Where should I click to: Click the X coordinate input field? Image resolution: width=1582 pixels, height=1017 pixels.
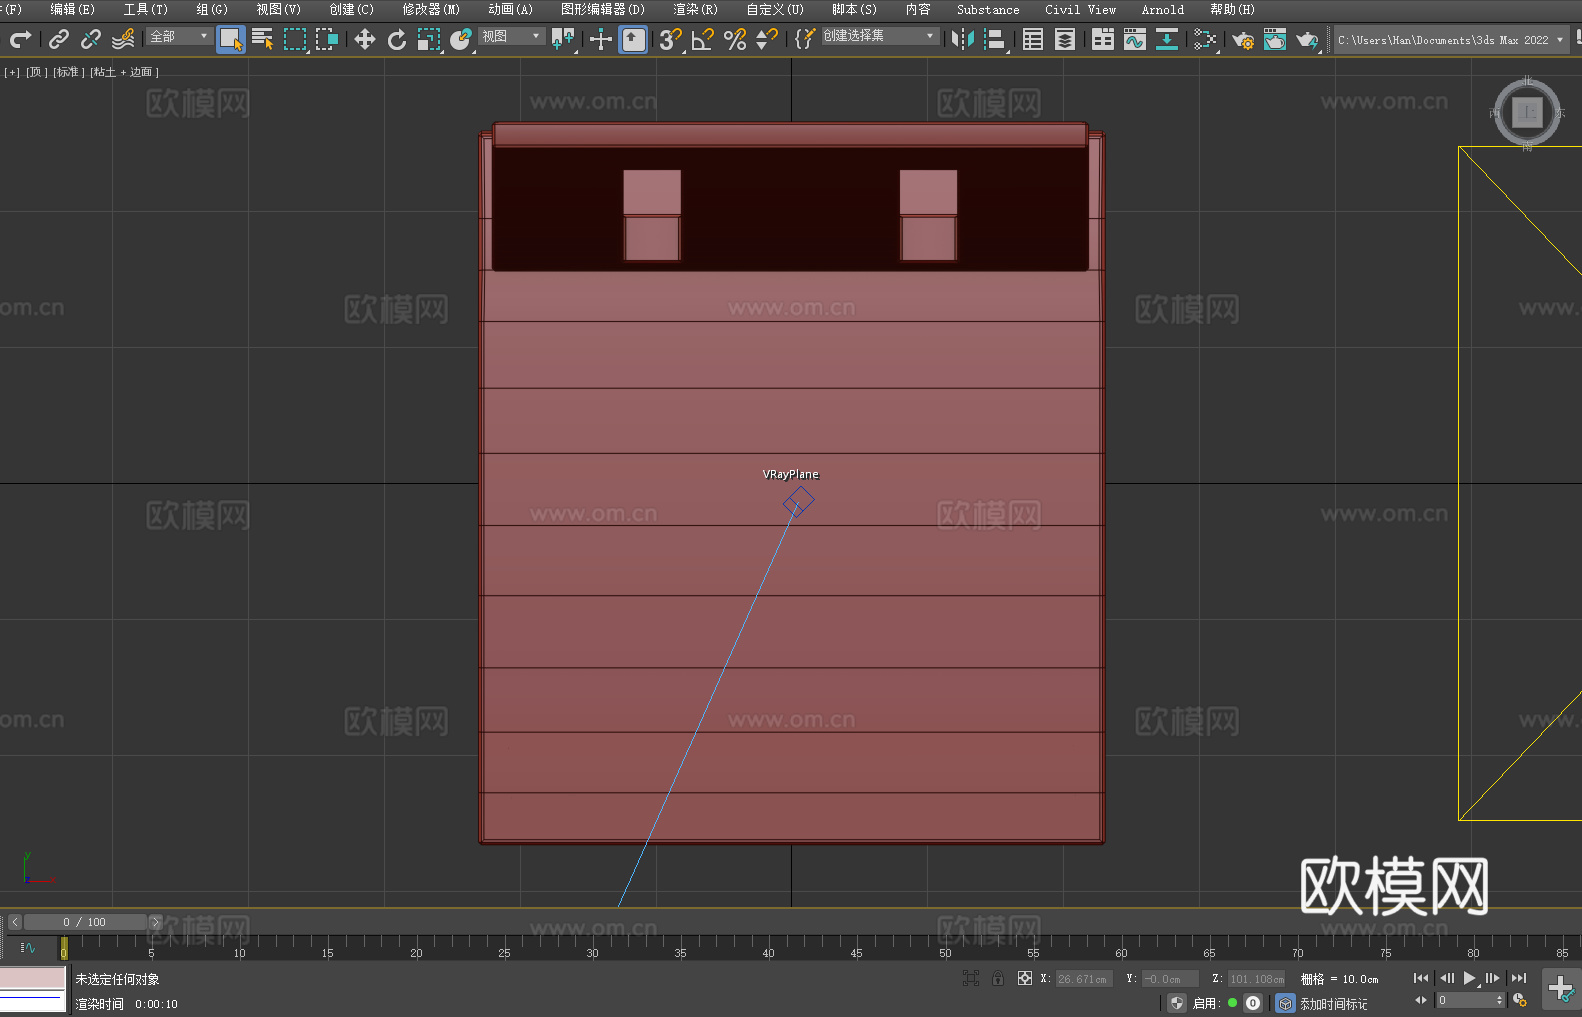pyautogui.click(x=1084, y=979)
